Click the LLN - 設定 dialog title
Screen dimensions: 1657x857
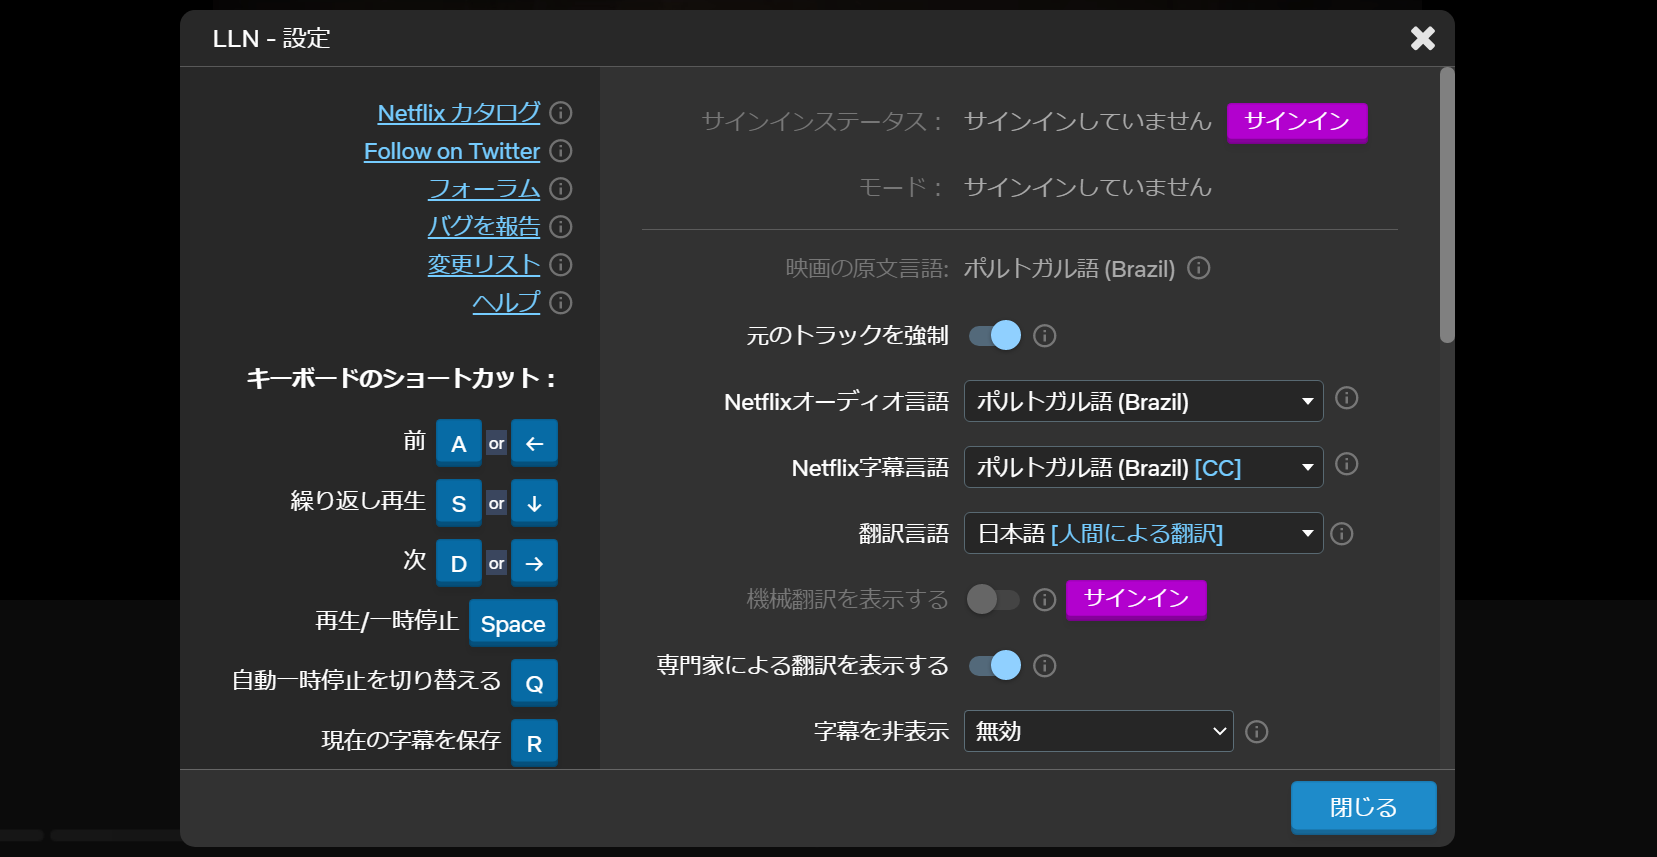pyautogui.click(x=271, y=38)
